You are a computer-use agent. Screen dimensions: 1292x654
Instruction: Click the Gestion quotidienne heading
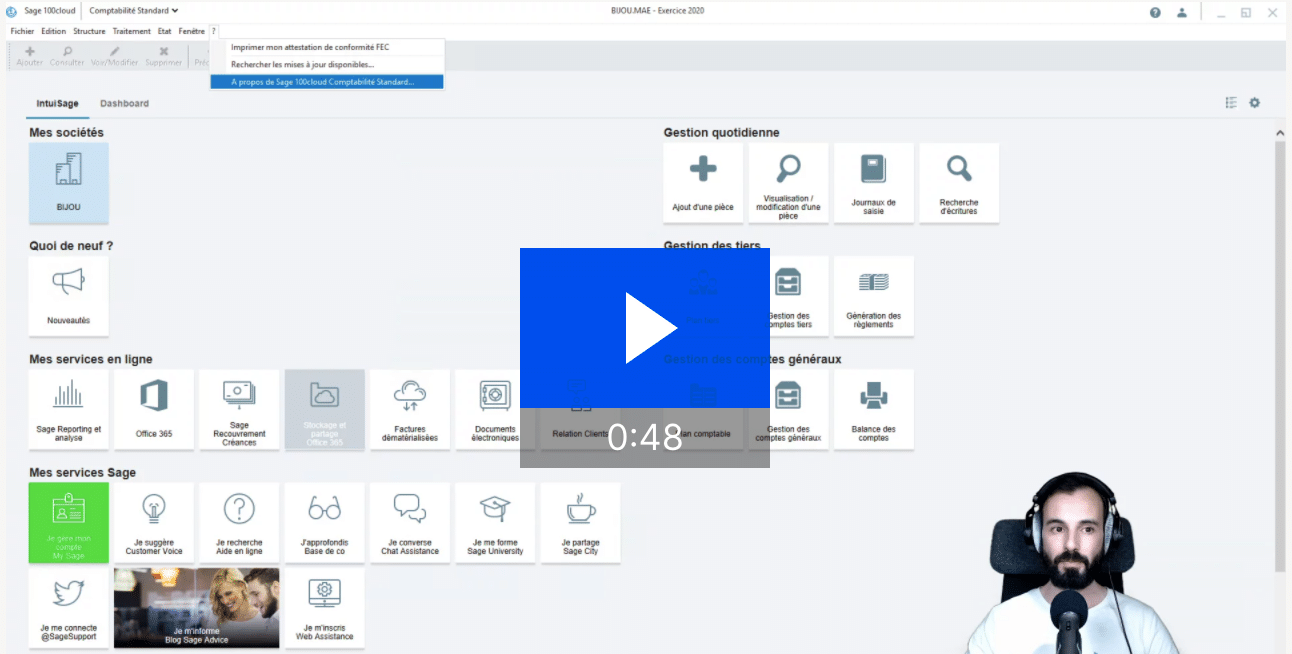722,132
